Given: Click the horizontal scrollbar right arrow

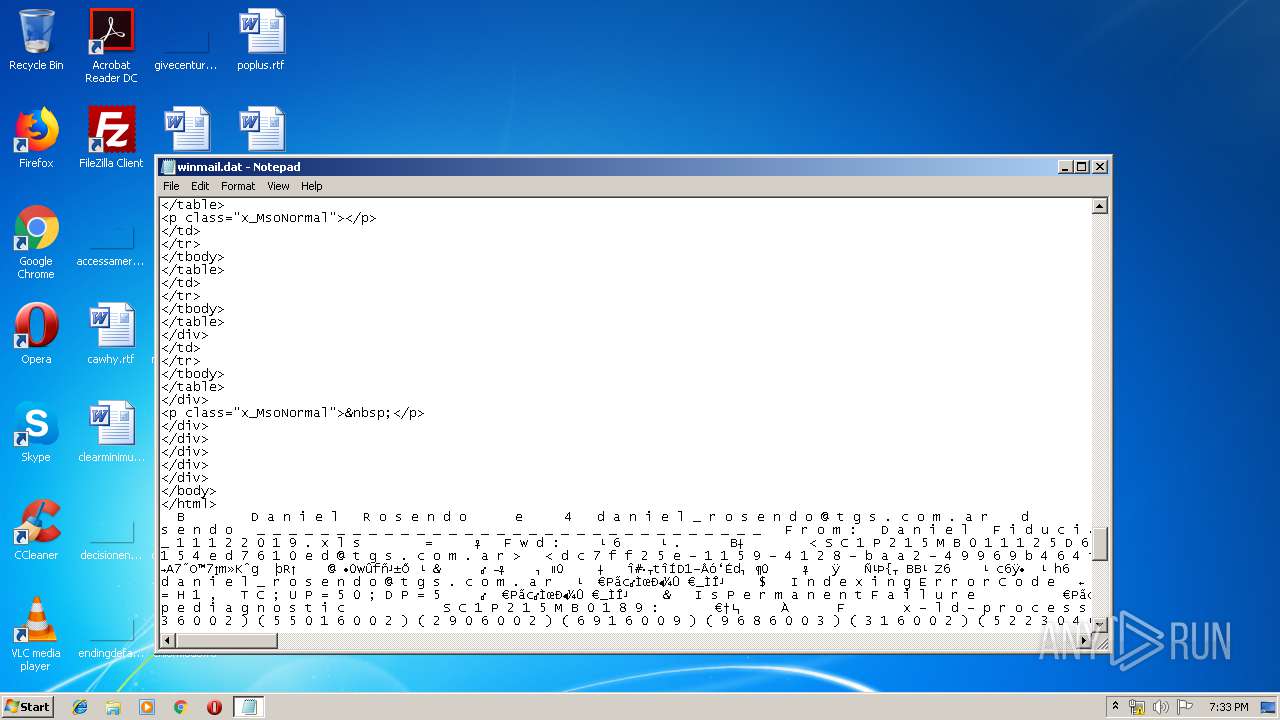Looking at the screenshot, I should tap(1082, 641).
